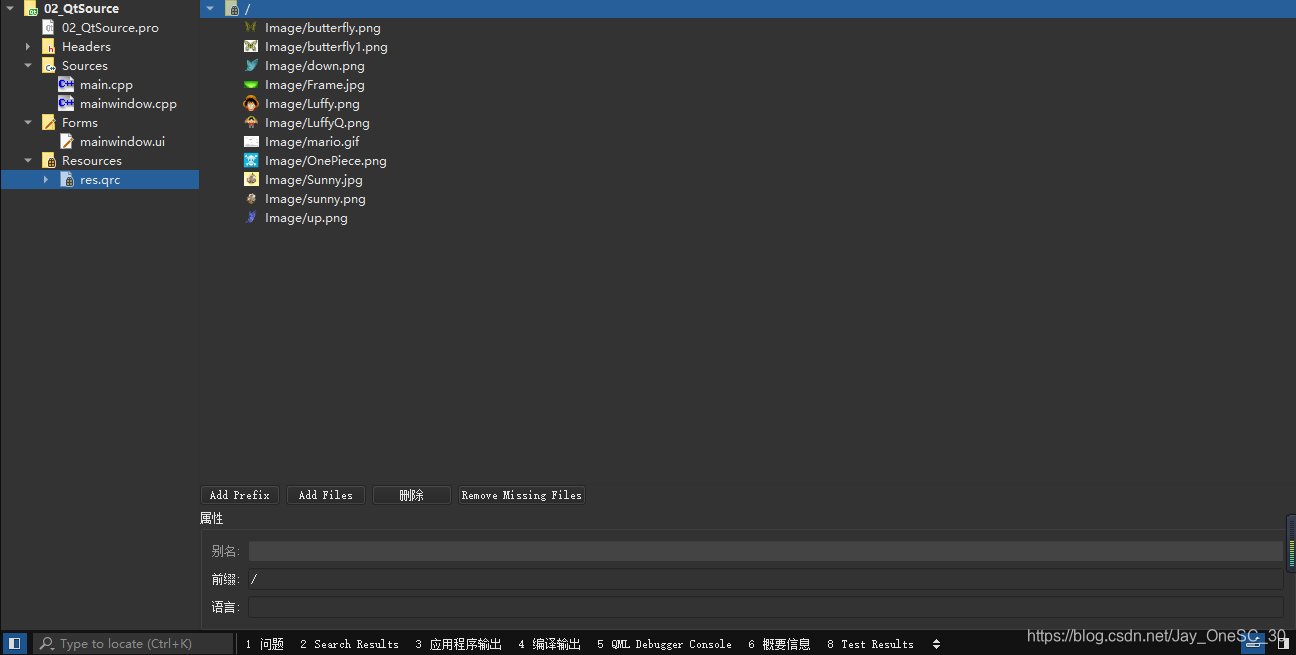Screen dimensions: 1296x655
Task: Click the 删除 button
Action: pyautogui.click(x=412, y=495)
